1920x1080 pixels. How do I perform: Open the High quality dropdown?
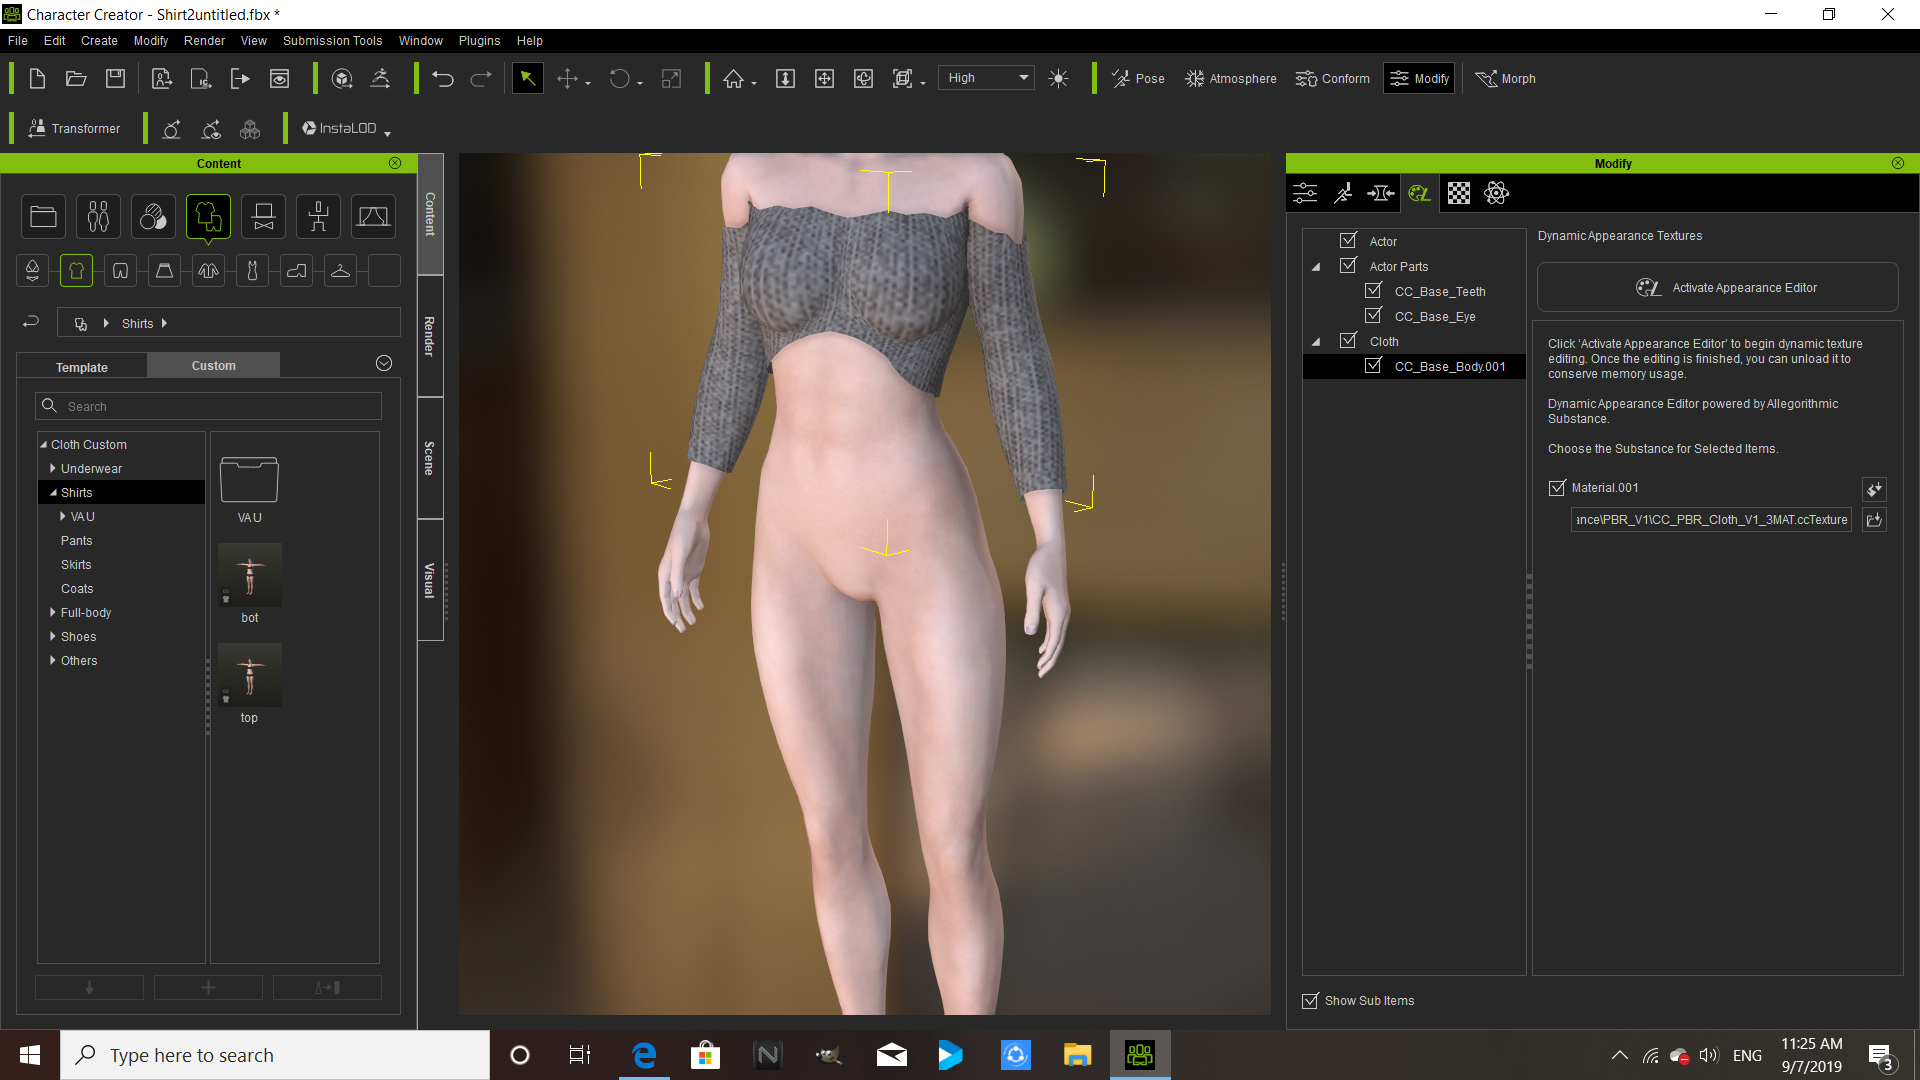[x=986, y=78]
